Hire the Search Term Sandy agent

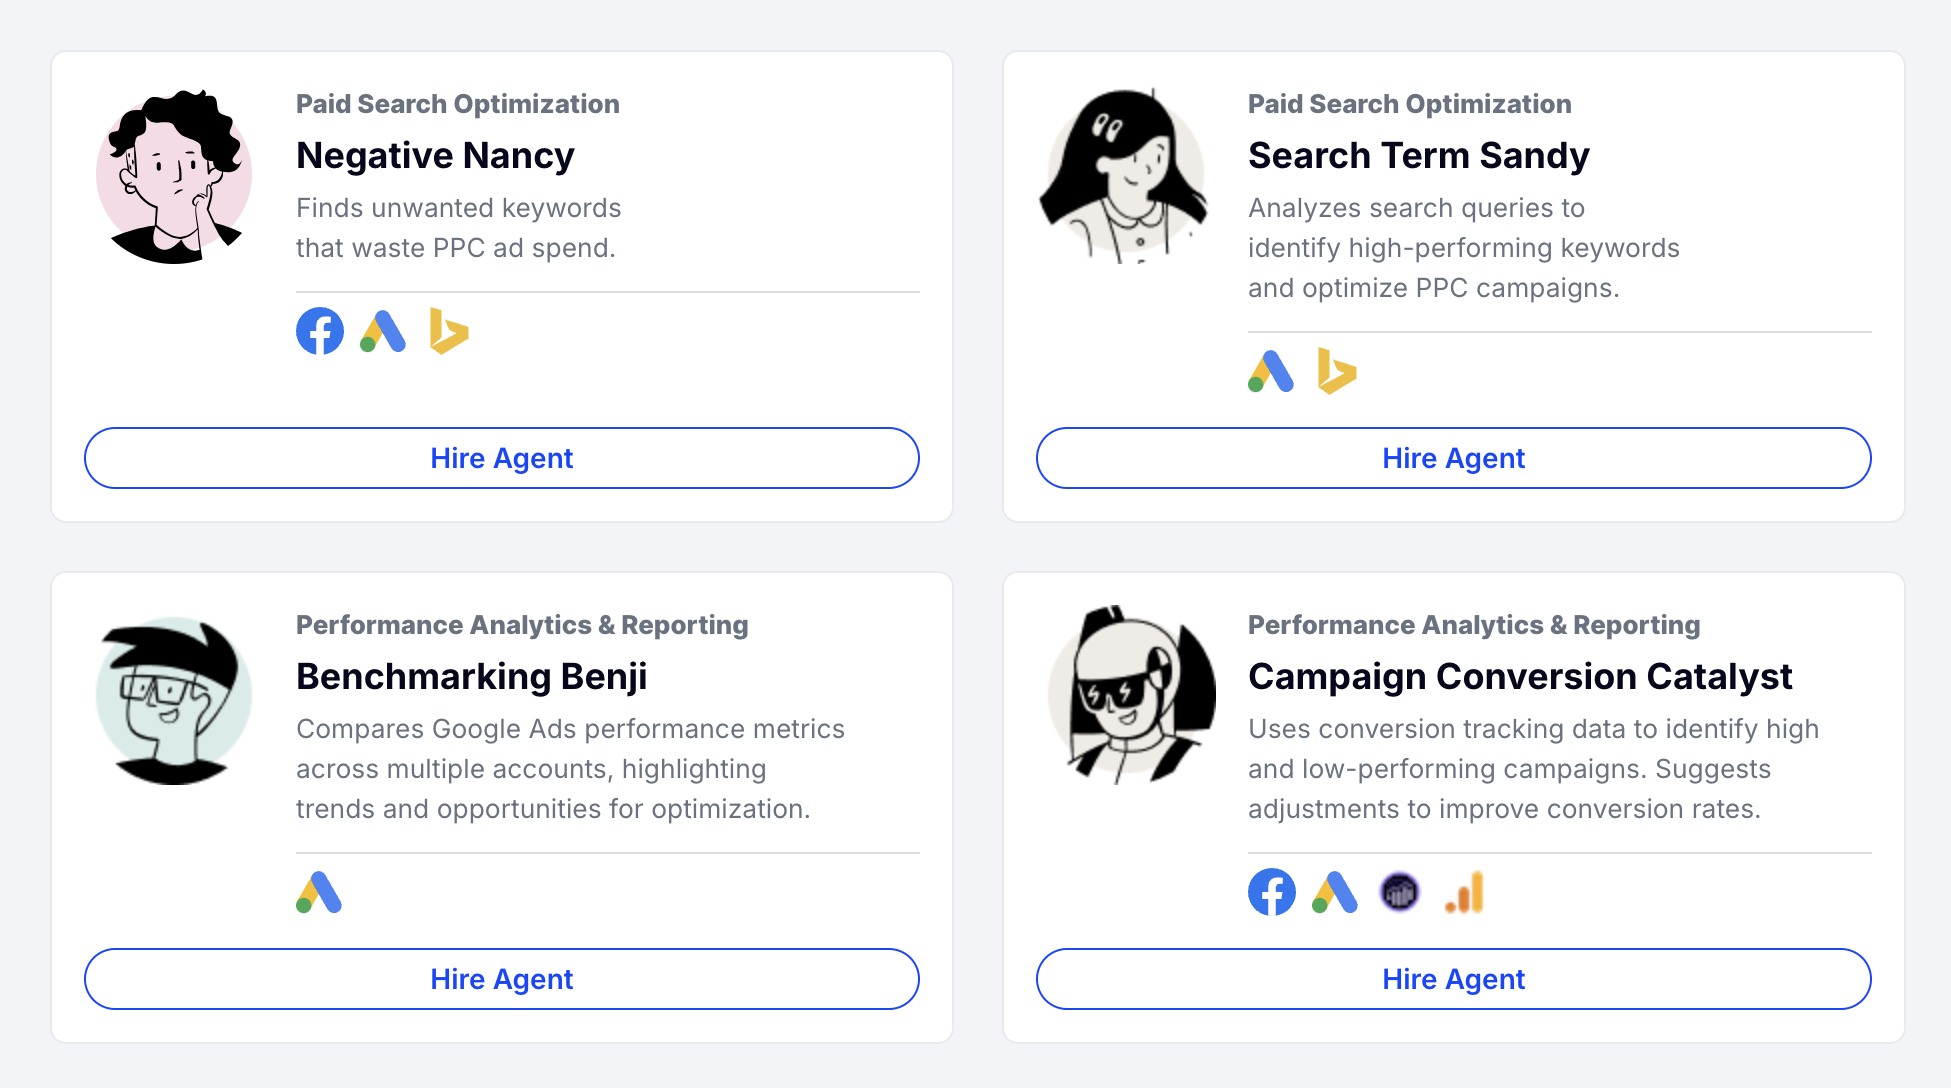(x=1453, y=458)
